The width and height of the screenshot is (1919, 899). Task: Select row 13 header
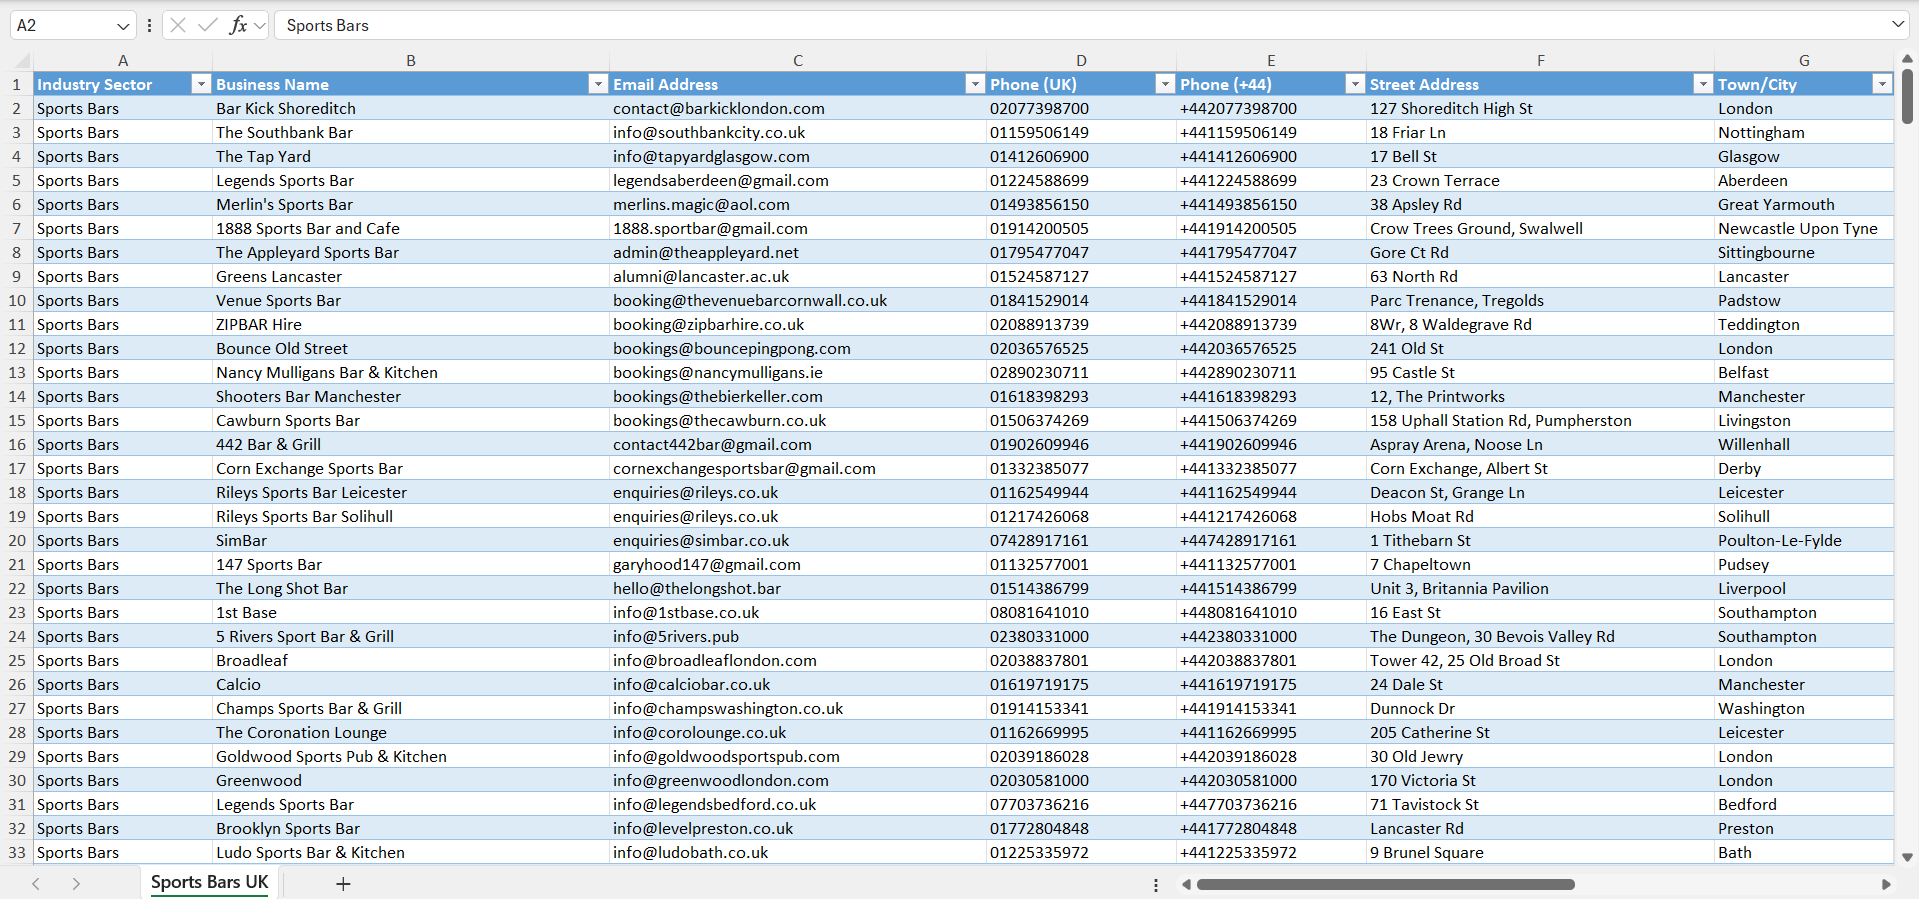pyautogui.click(x=17, y=373)
